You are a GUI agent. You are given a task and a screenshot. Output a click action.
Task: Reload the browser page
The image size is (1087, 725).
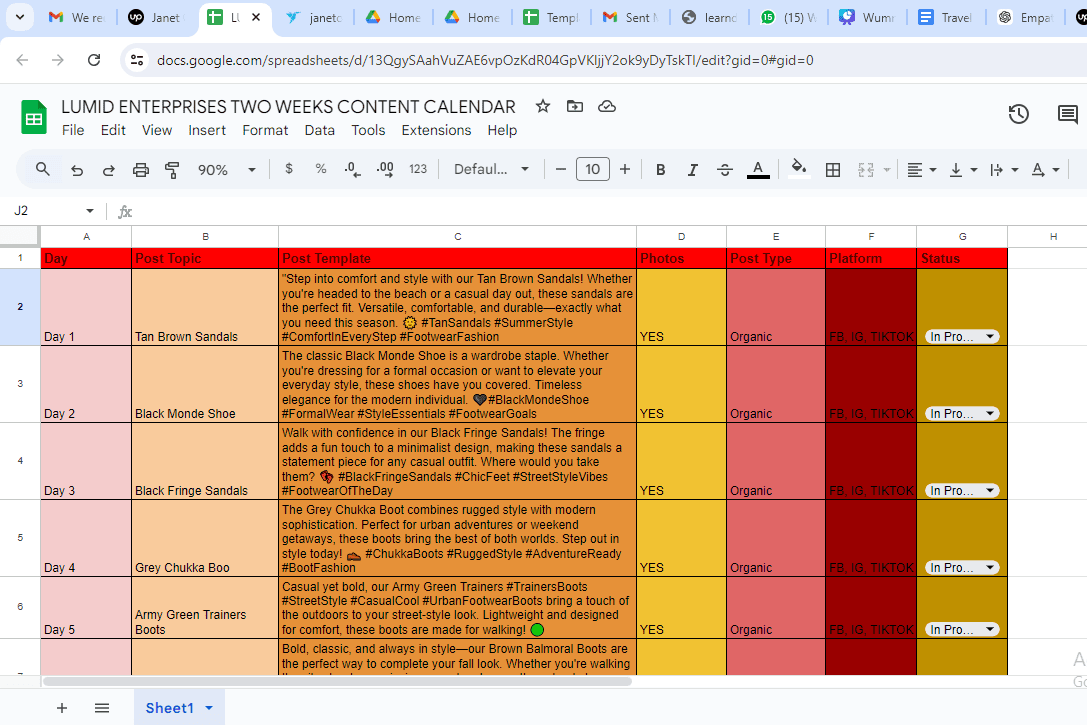pyautogui.click(x=94, y=60)
